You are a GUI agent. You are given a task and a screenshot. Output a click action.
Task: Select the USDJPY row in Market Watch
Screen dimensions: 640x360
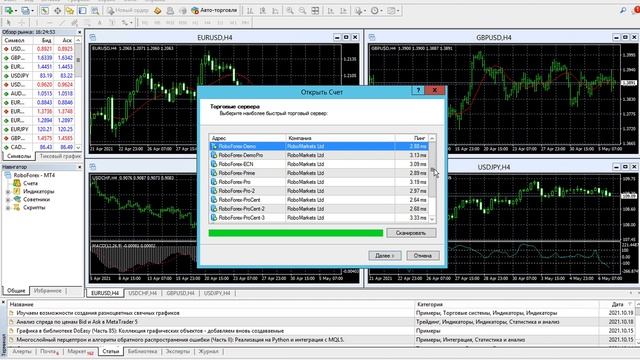(38, 76)
